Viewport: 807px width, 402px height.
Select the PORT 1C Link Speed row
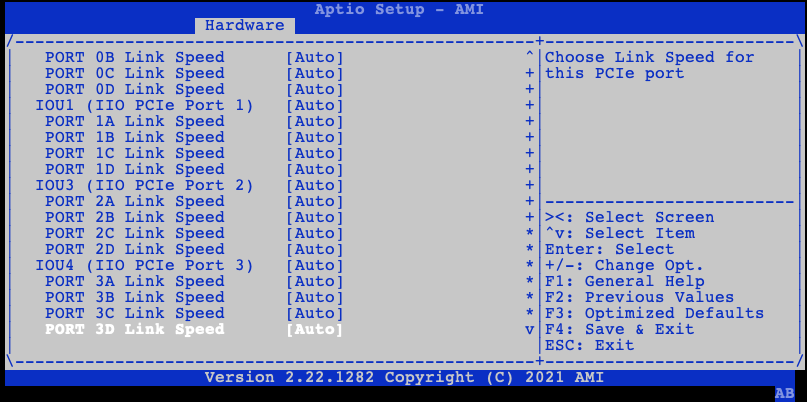click(x=194, y=153)
